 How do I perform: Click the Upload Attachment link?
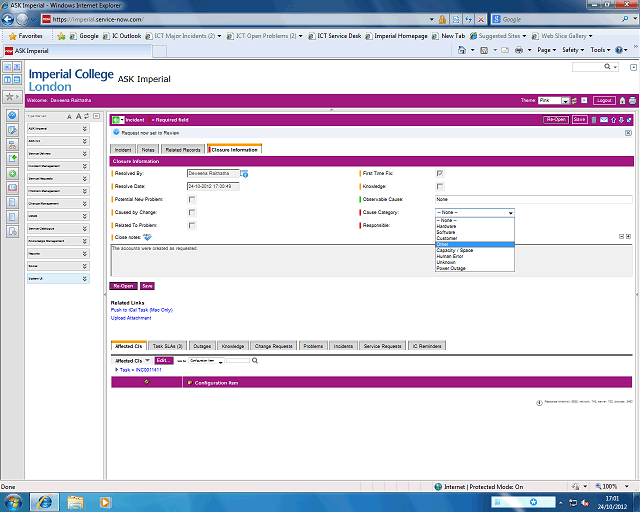pyautogui.click(x=131, y=318)
